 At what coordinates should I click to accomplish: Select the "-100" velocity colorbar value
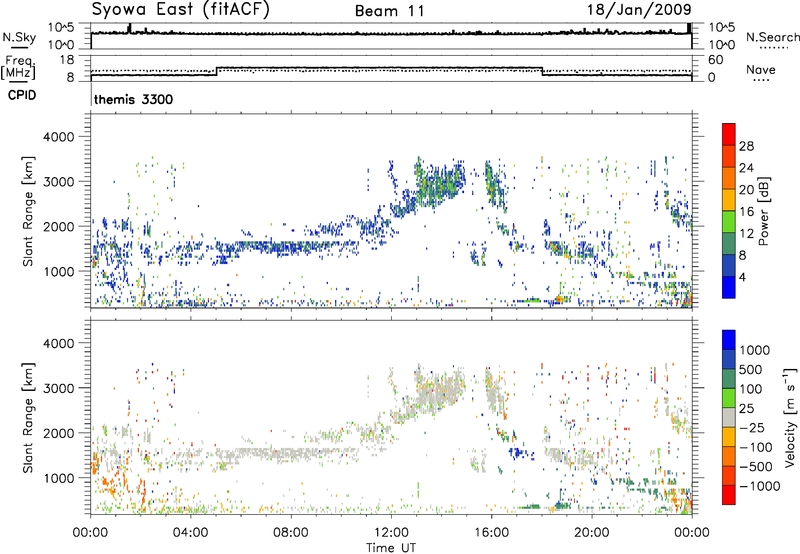pos(756,447)
